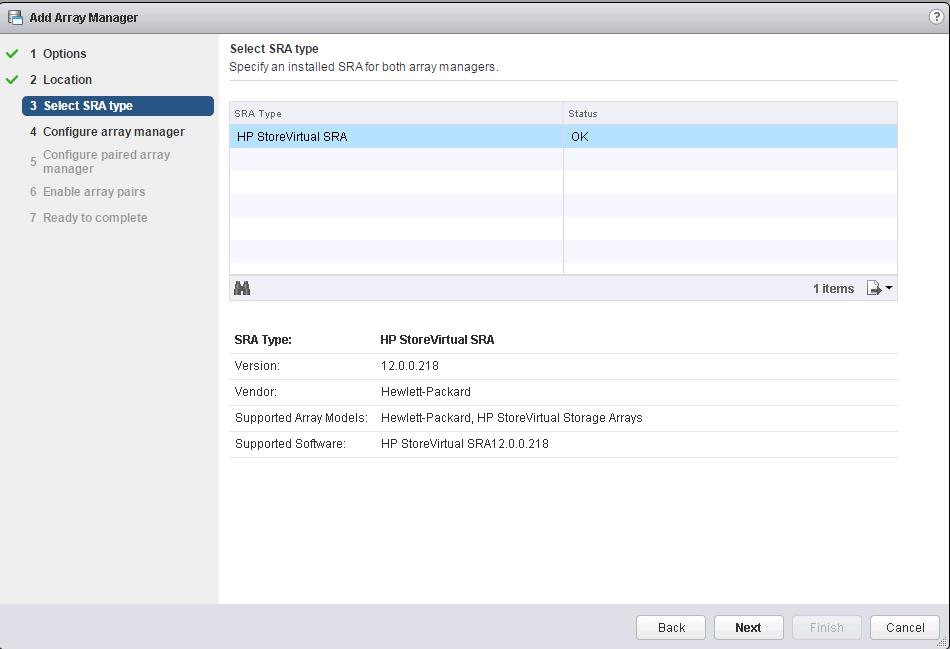Go to step 2 Location

point(61,79)
